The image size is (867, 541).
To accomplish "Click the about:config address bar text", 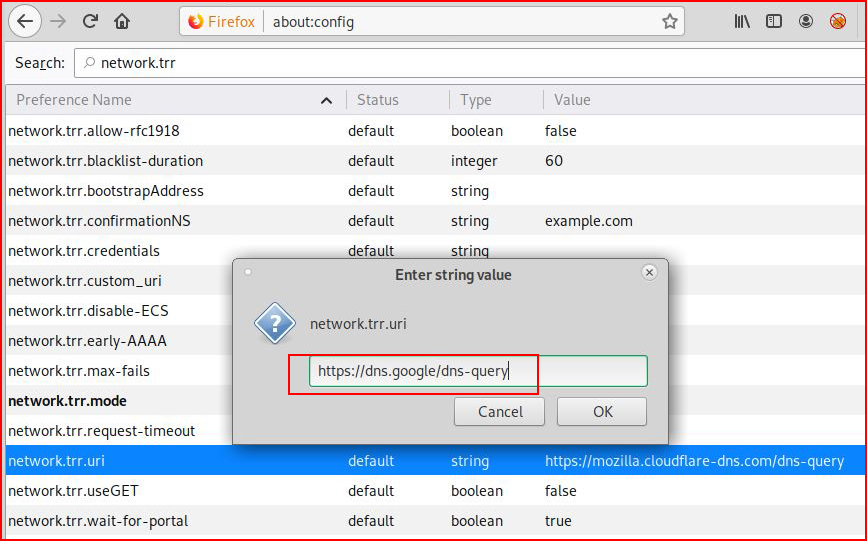I will 313,22.
